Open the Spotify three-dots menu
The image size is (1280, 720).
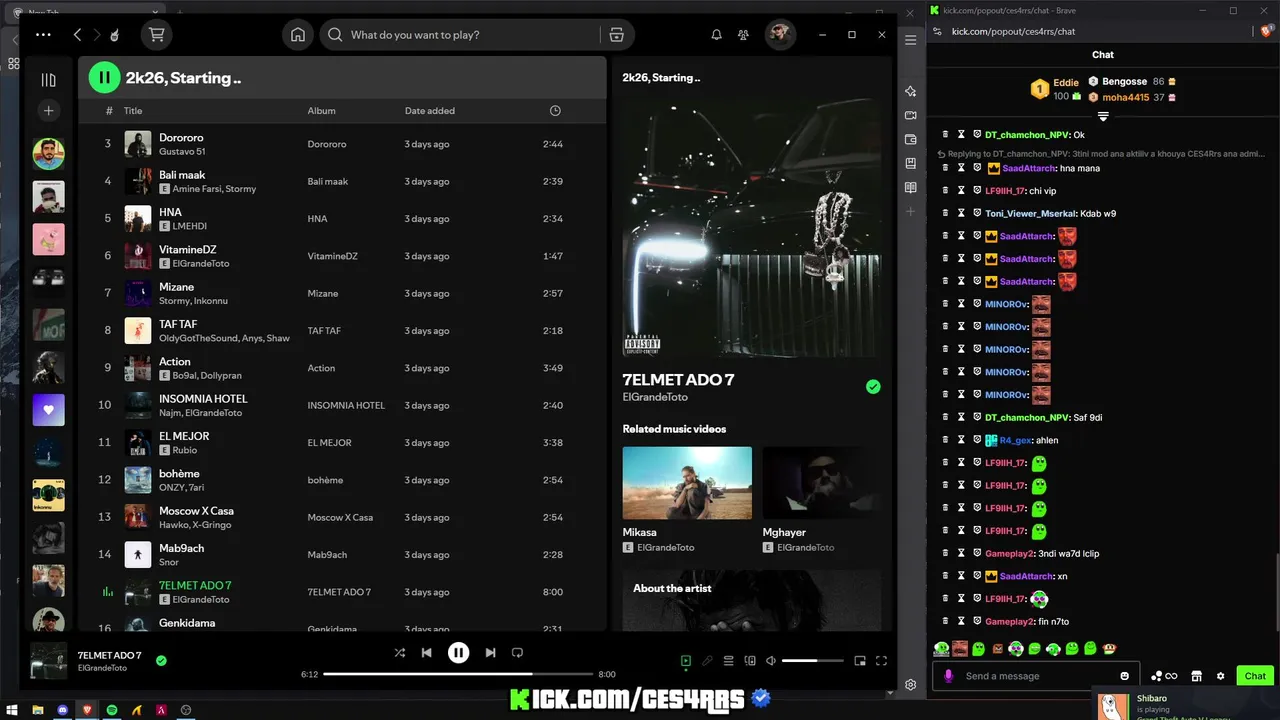[43, 34]
